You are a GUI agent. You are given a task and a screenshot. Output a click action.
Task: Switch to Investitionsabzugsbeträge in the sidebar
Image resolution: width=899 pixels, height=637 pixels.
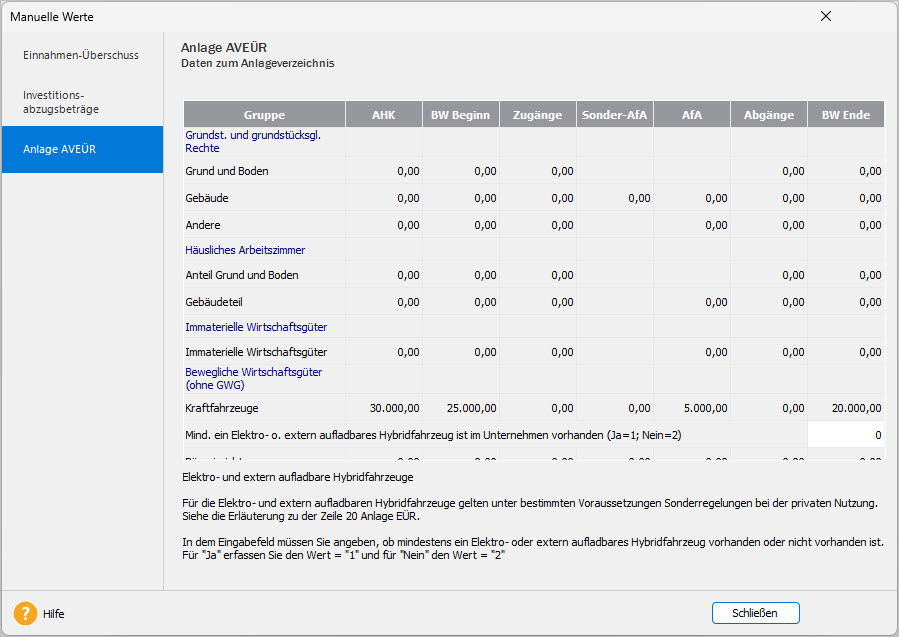[x=61, y=102]
